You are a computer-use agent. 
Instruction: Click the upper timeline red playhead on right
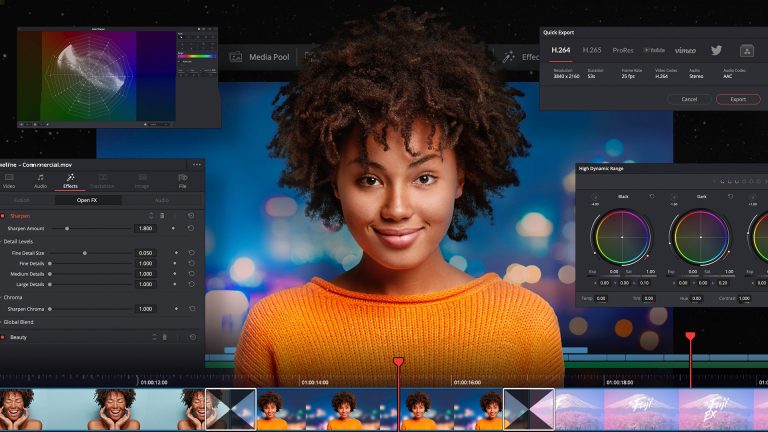[690, 336]
